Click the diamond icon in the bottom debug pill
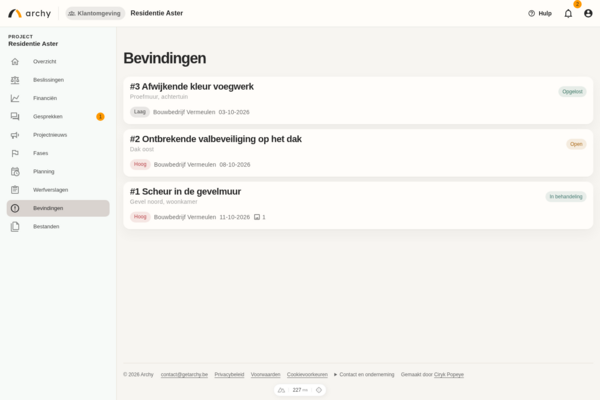 (319, 390)
